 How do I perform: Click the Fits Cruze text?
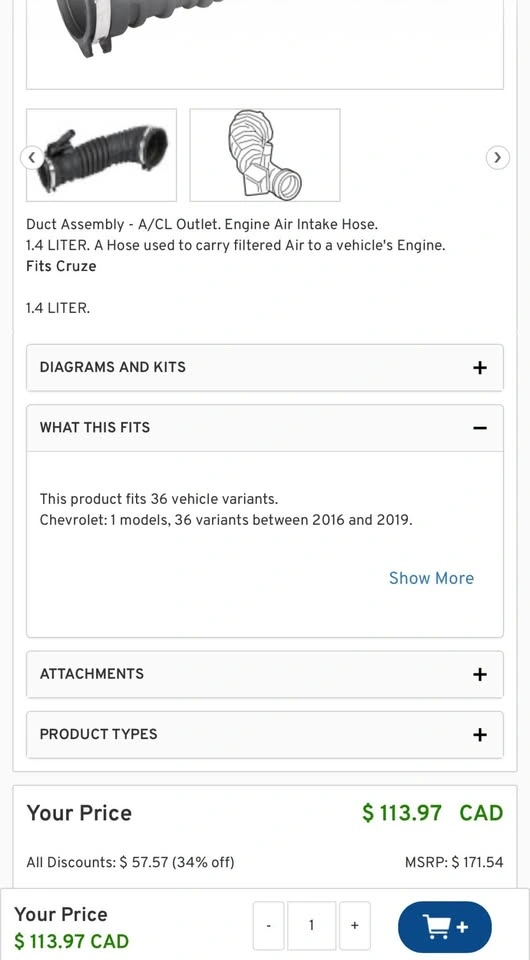point(61,266)
